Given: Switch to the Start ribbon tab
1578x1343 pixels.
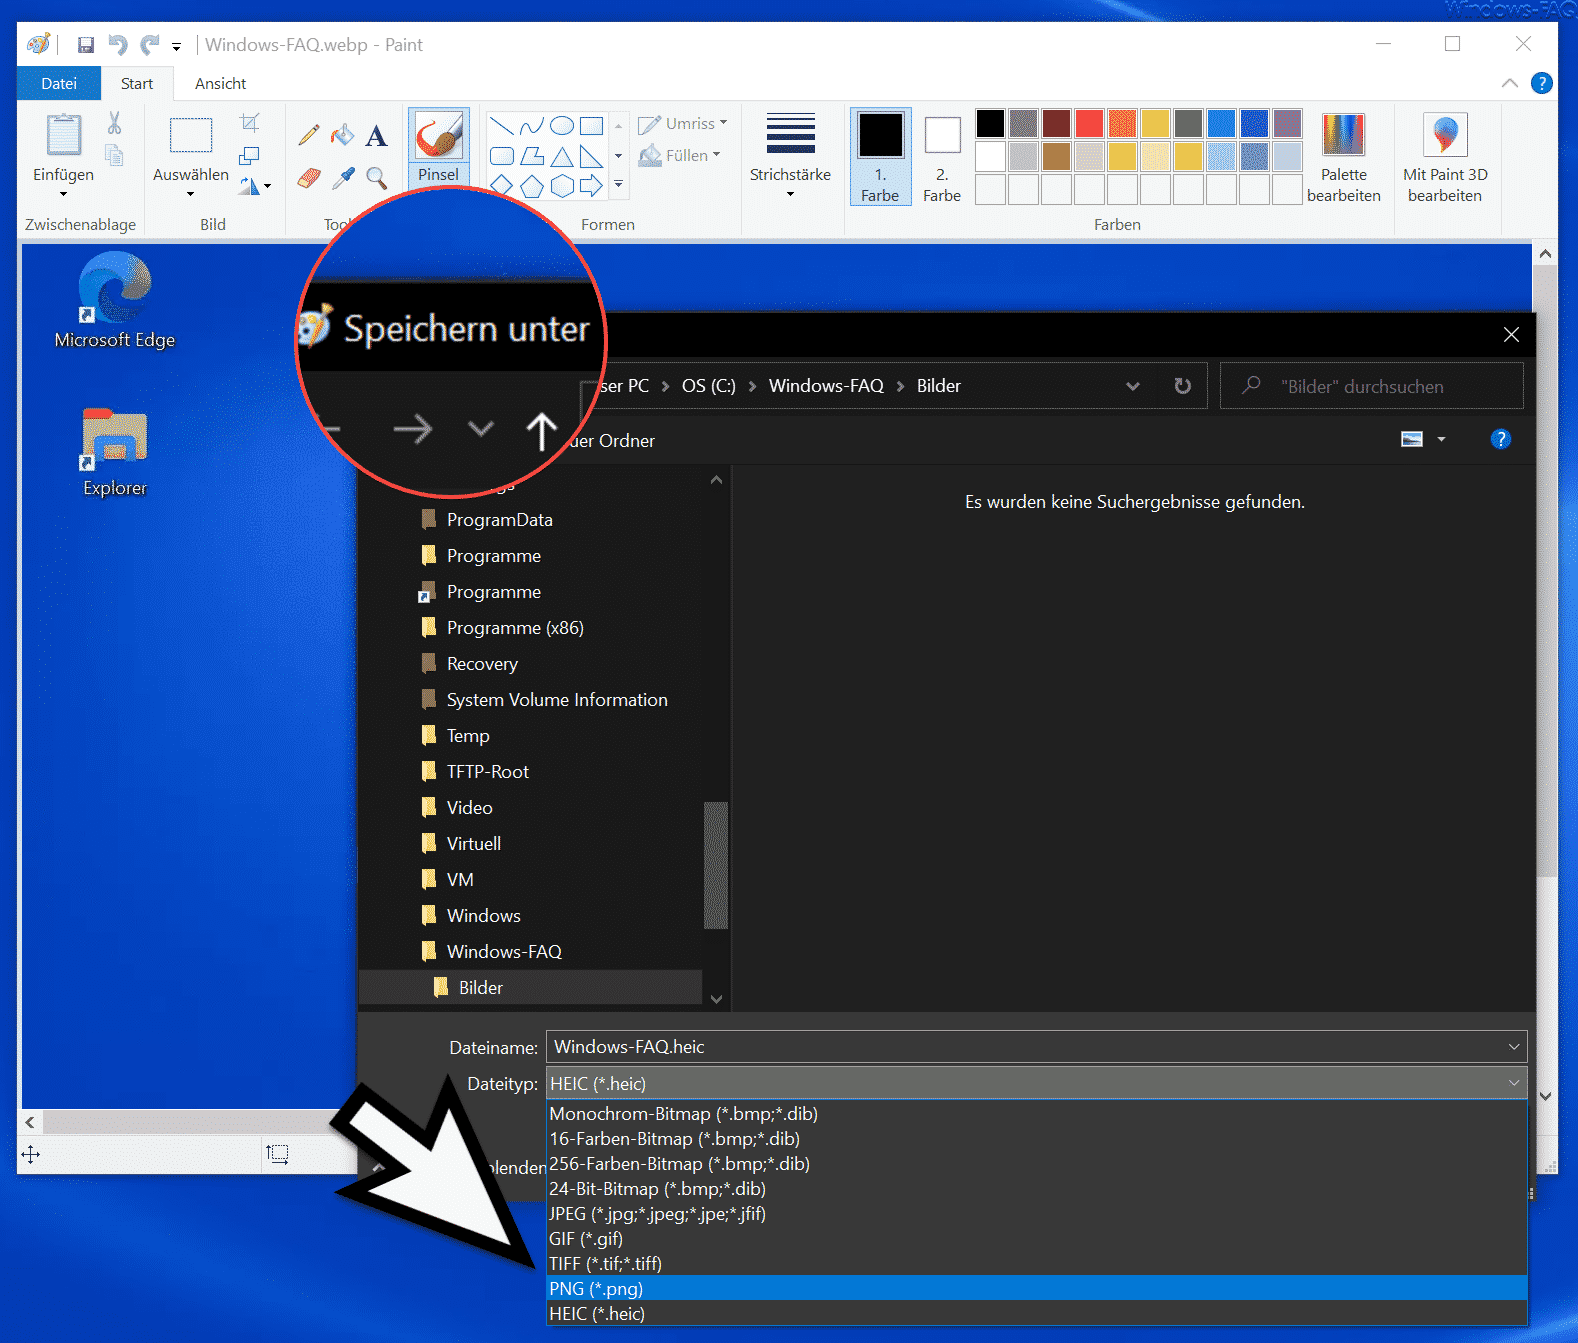Looking at the screenshot, I should point(137,83).
